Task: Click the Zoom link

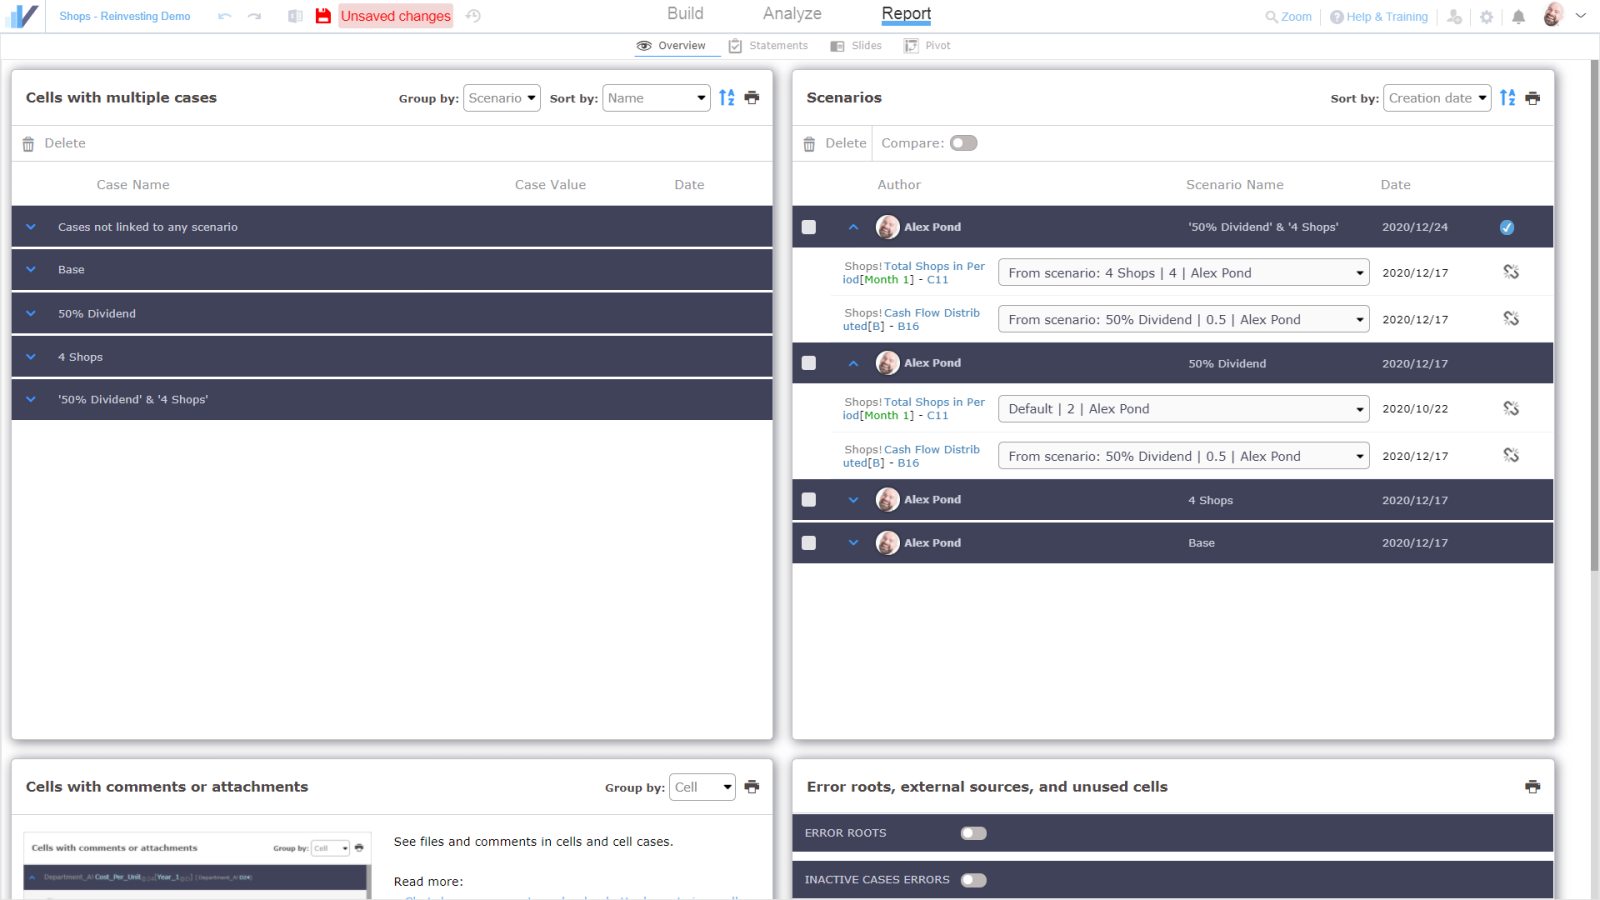Action: 1288,17
